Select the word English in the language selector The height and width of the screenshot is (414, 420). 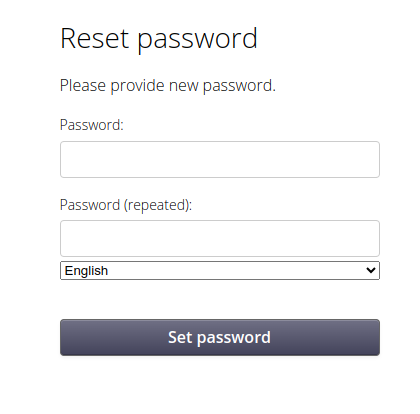pos(86,271)
